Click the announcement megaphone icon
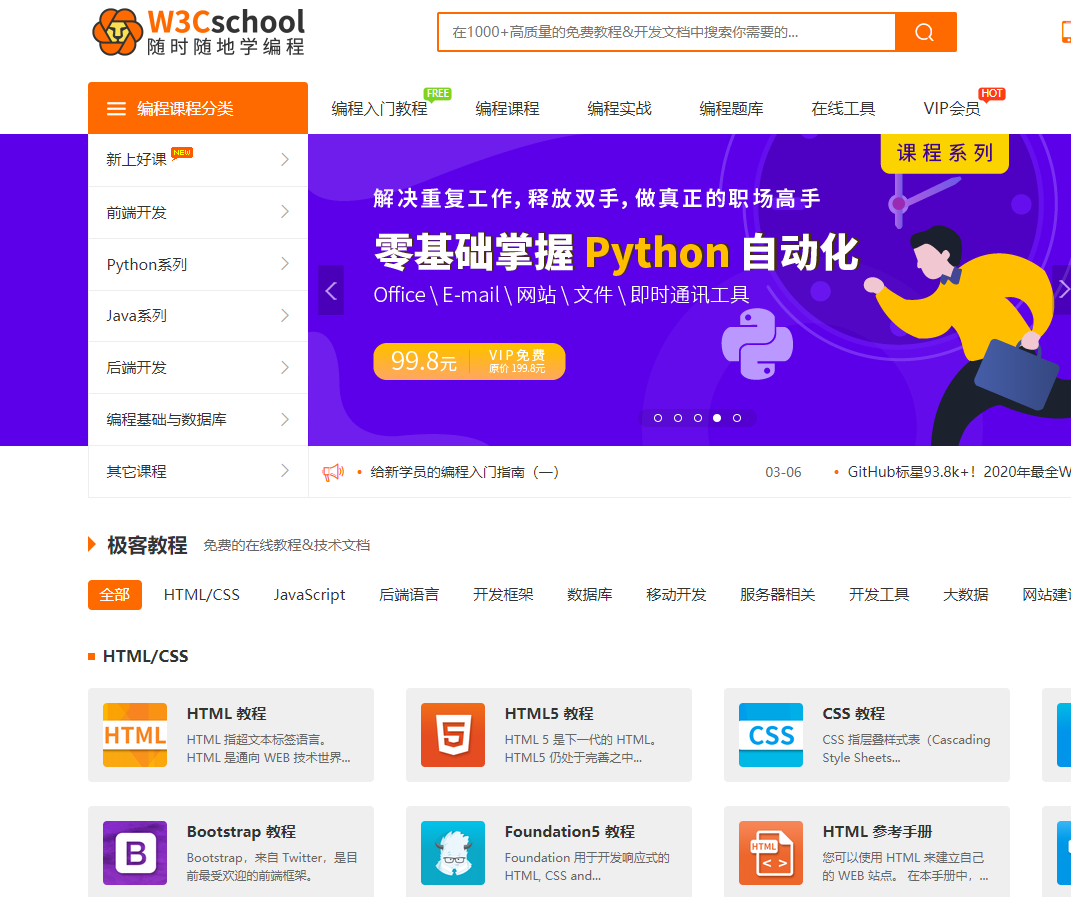1071x897 pixels. point(333,472)
